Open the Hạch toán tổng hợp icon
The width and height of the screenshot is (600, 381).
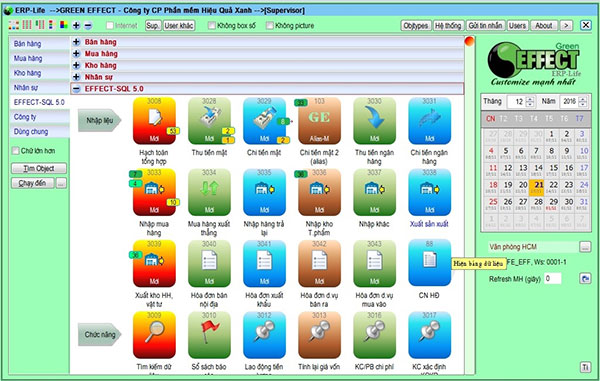pyautogui.click(x=154, y=120)
